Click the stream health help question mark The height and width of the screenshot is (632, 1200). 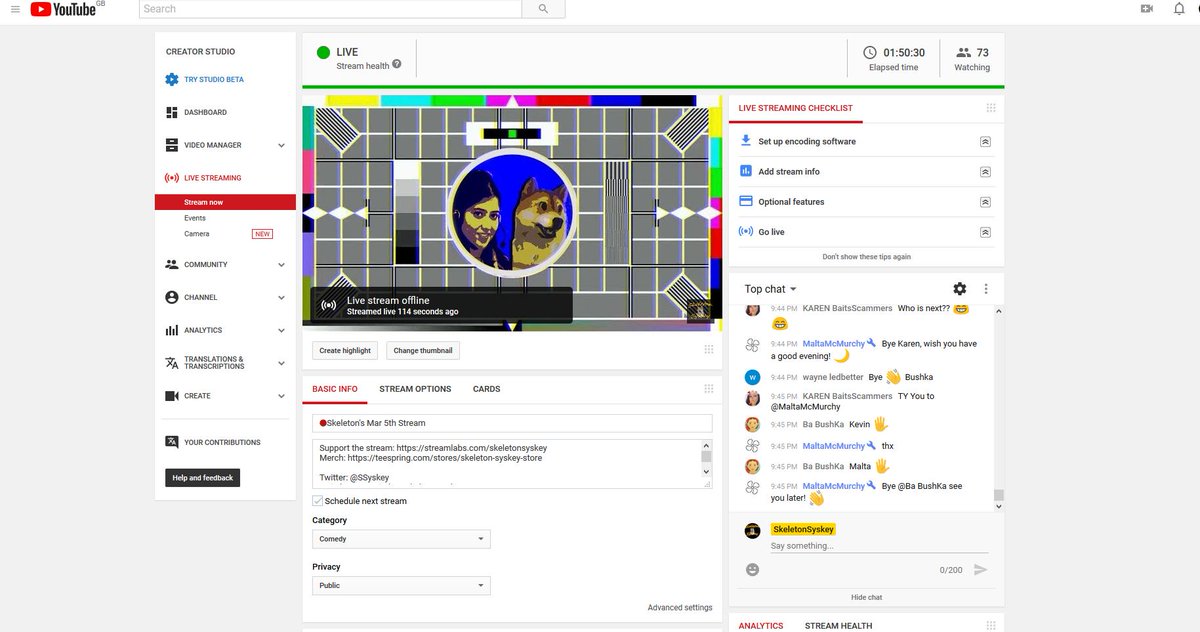[x=397, y=65]
